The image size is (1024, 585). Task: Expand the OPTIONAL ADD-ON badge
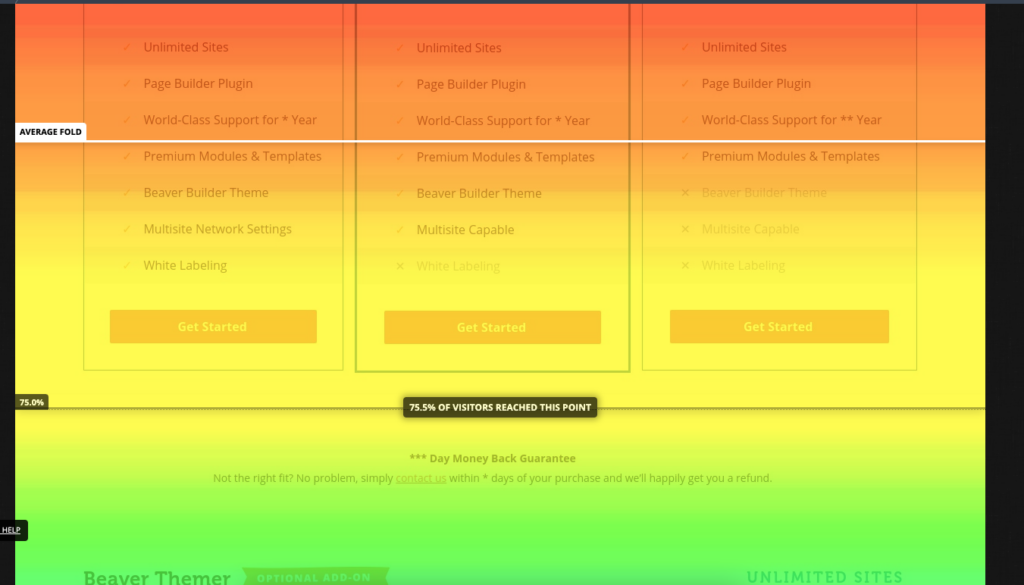click(x=314, y=577)
